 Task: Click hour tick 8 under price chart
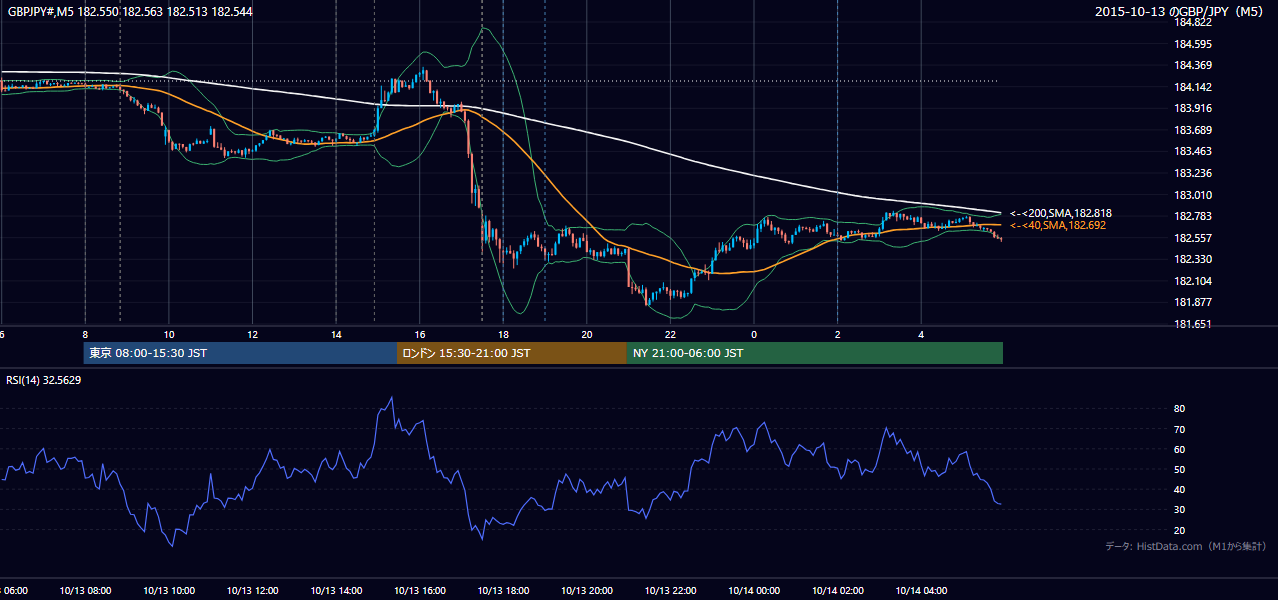[x=85, y=334]
